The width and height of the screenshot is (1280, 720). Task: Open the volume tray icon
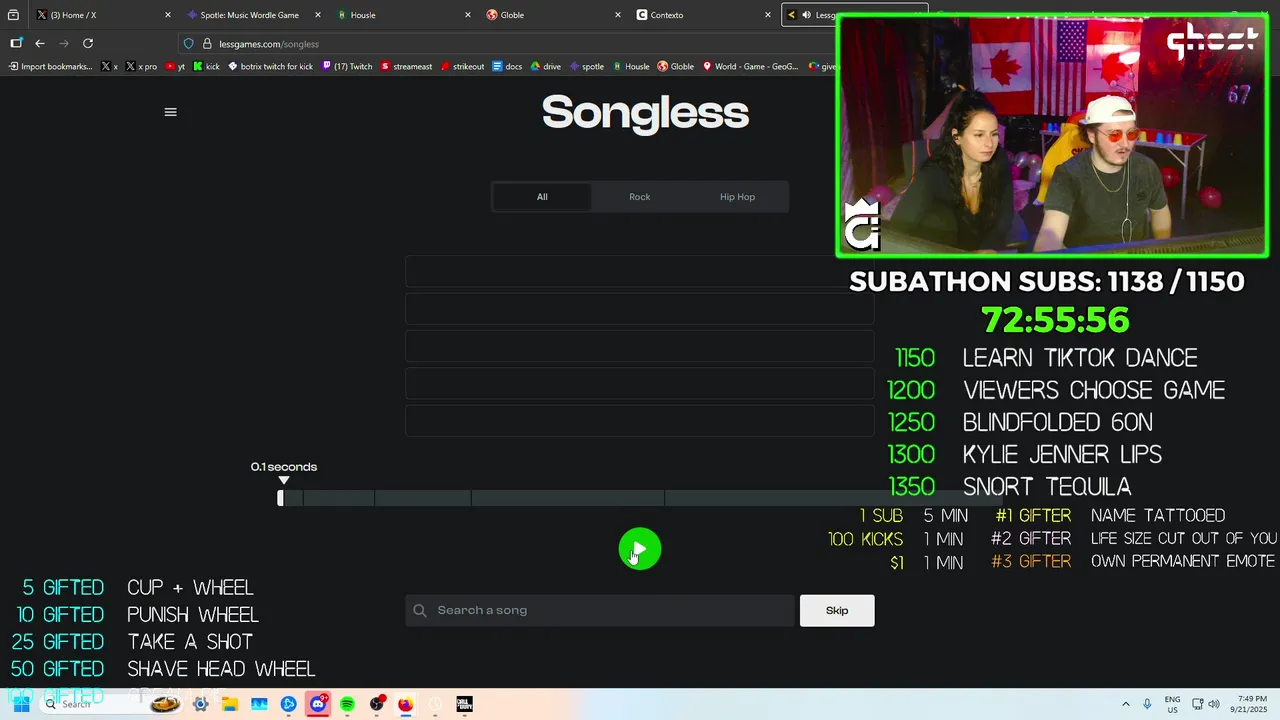pos(1213,704)
